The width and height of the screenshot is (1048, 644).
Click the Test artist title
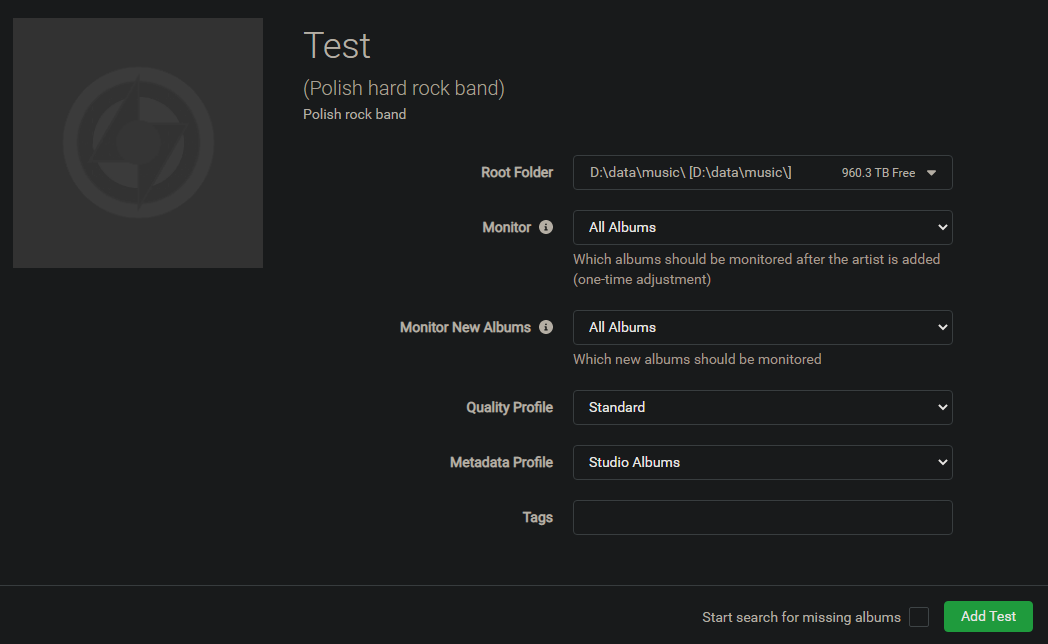pos(337,46)
